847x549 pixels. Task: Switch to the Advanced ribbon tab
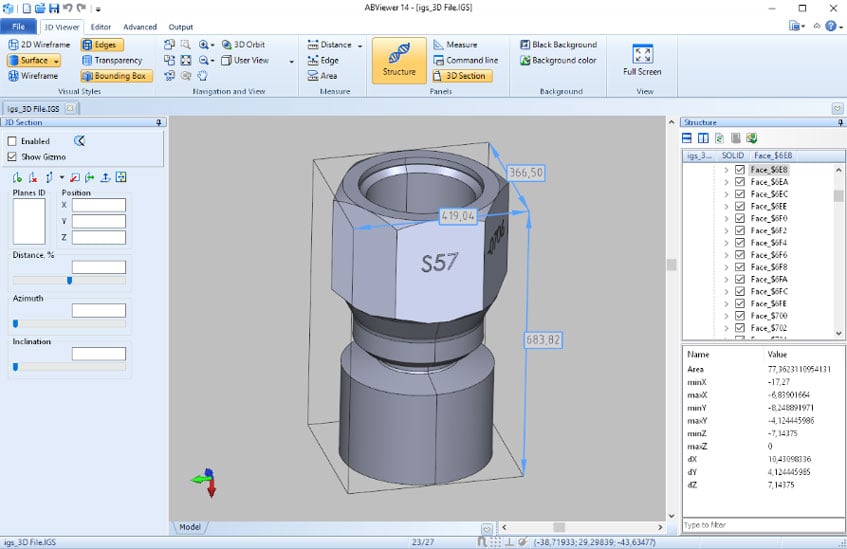[x=140, y=26]
